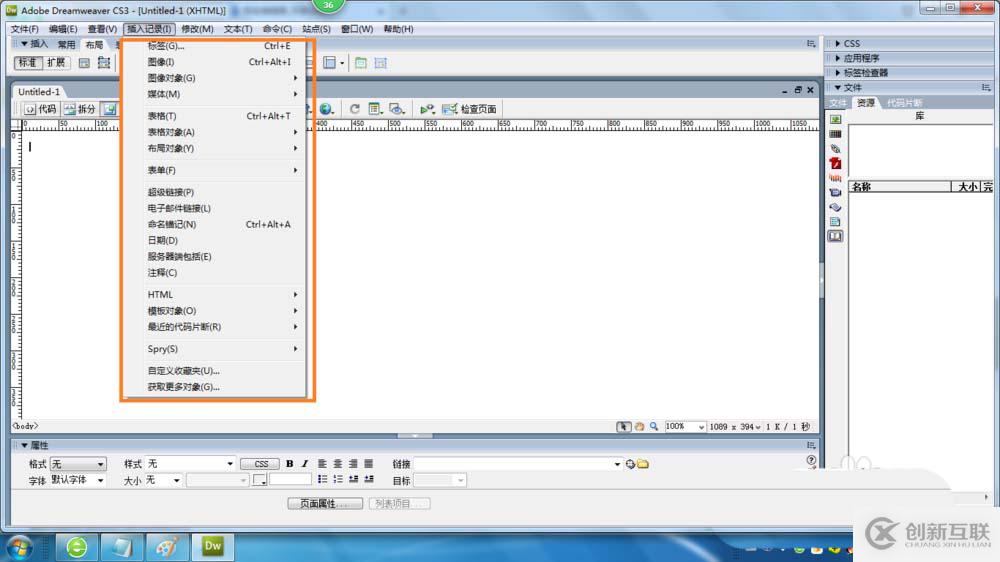Viewport: 1000px width, 562px height.
Task: Switch to 拆分 split view
Action: click(x=79, y=109)
